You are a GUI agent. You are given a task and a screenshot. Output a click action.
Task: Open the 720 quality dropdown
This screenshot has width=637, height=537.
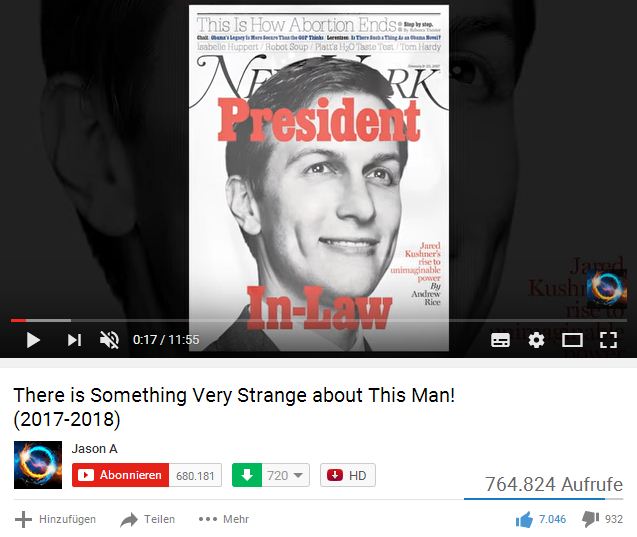[286, 475]
